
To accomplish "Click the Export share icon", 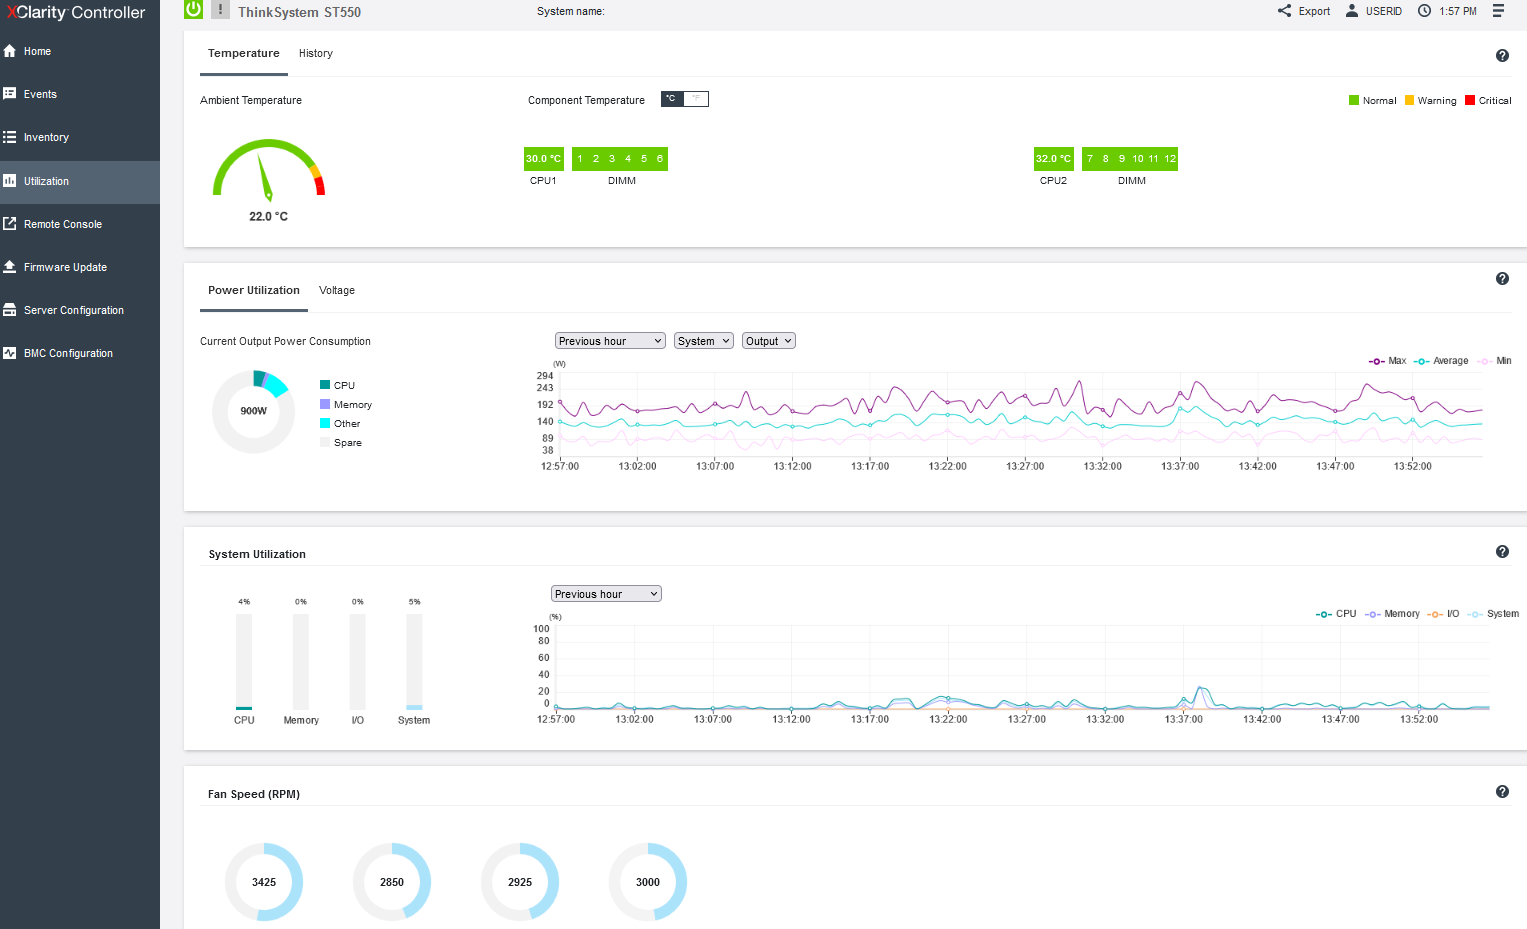I will coord(1284,11).
